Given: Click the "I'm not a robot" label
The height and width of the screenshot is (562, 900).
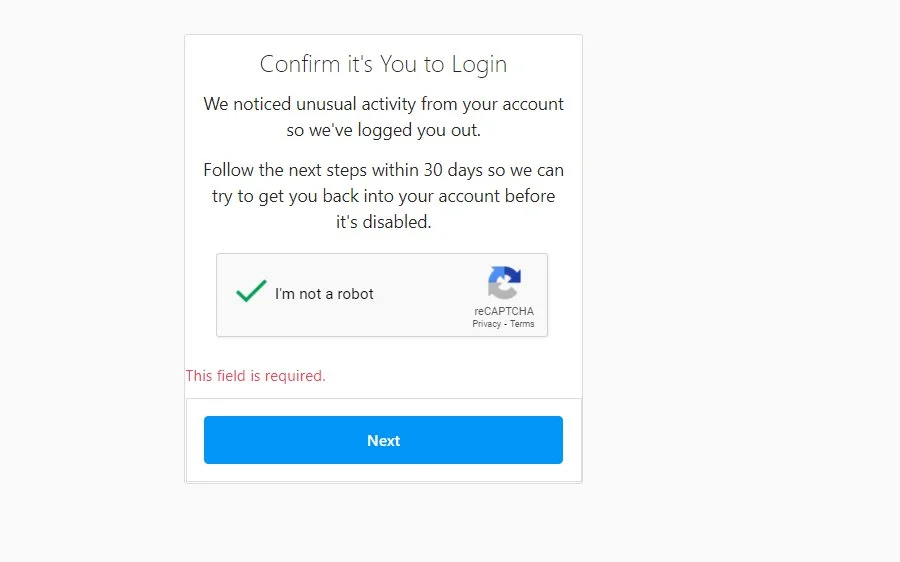Looking at the screenshot, I should [324, 294].
